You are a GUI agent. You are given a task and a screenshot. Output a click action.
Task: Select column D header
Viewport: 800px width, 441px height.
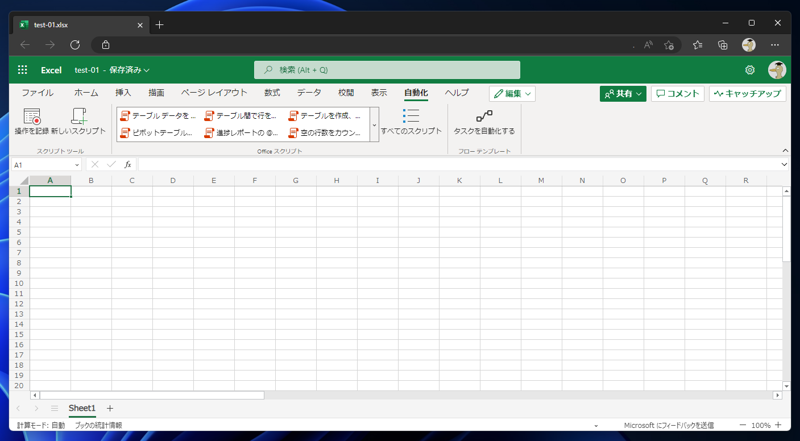click(x=173, y=181)
